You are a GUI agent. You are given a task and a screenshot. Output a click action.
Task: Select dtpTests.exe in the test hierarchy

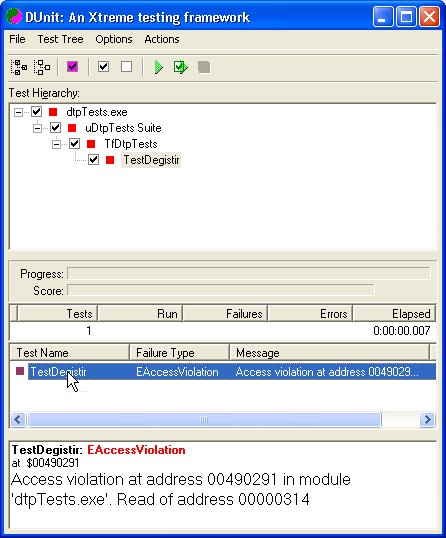(97, 112)
